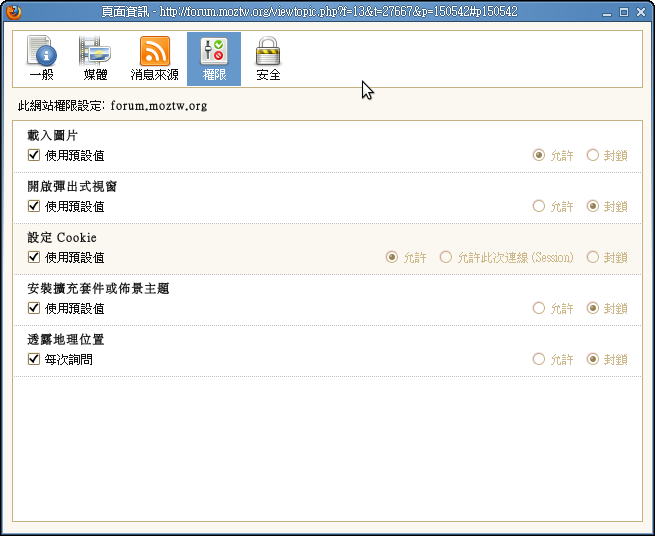Click the forum.moztw.org site name text
The height and width of the screenshot is (536, 655).
pyautogui.click(x=159, y=106)
